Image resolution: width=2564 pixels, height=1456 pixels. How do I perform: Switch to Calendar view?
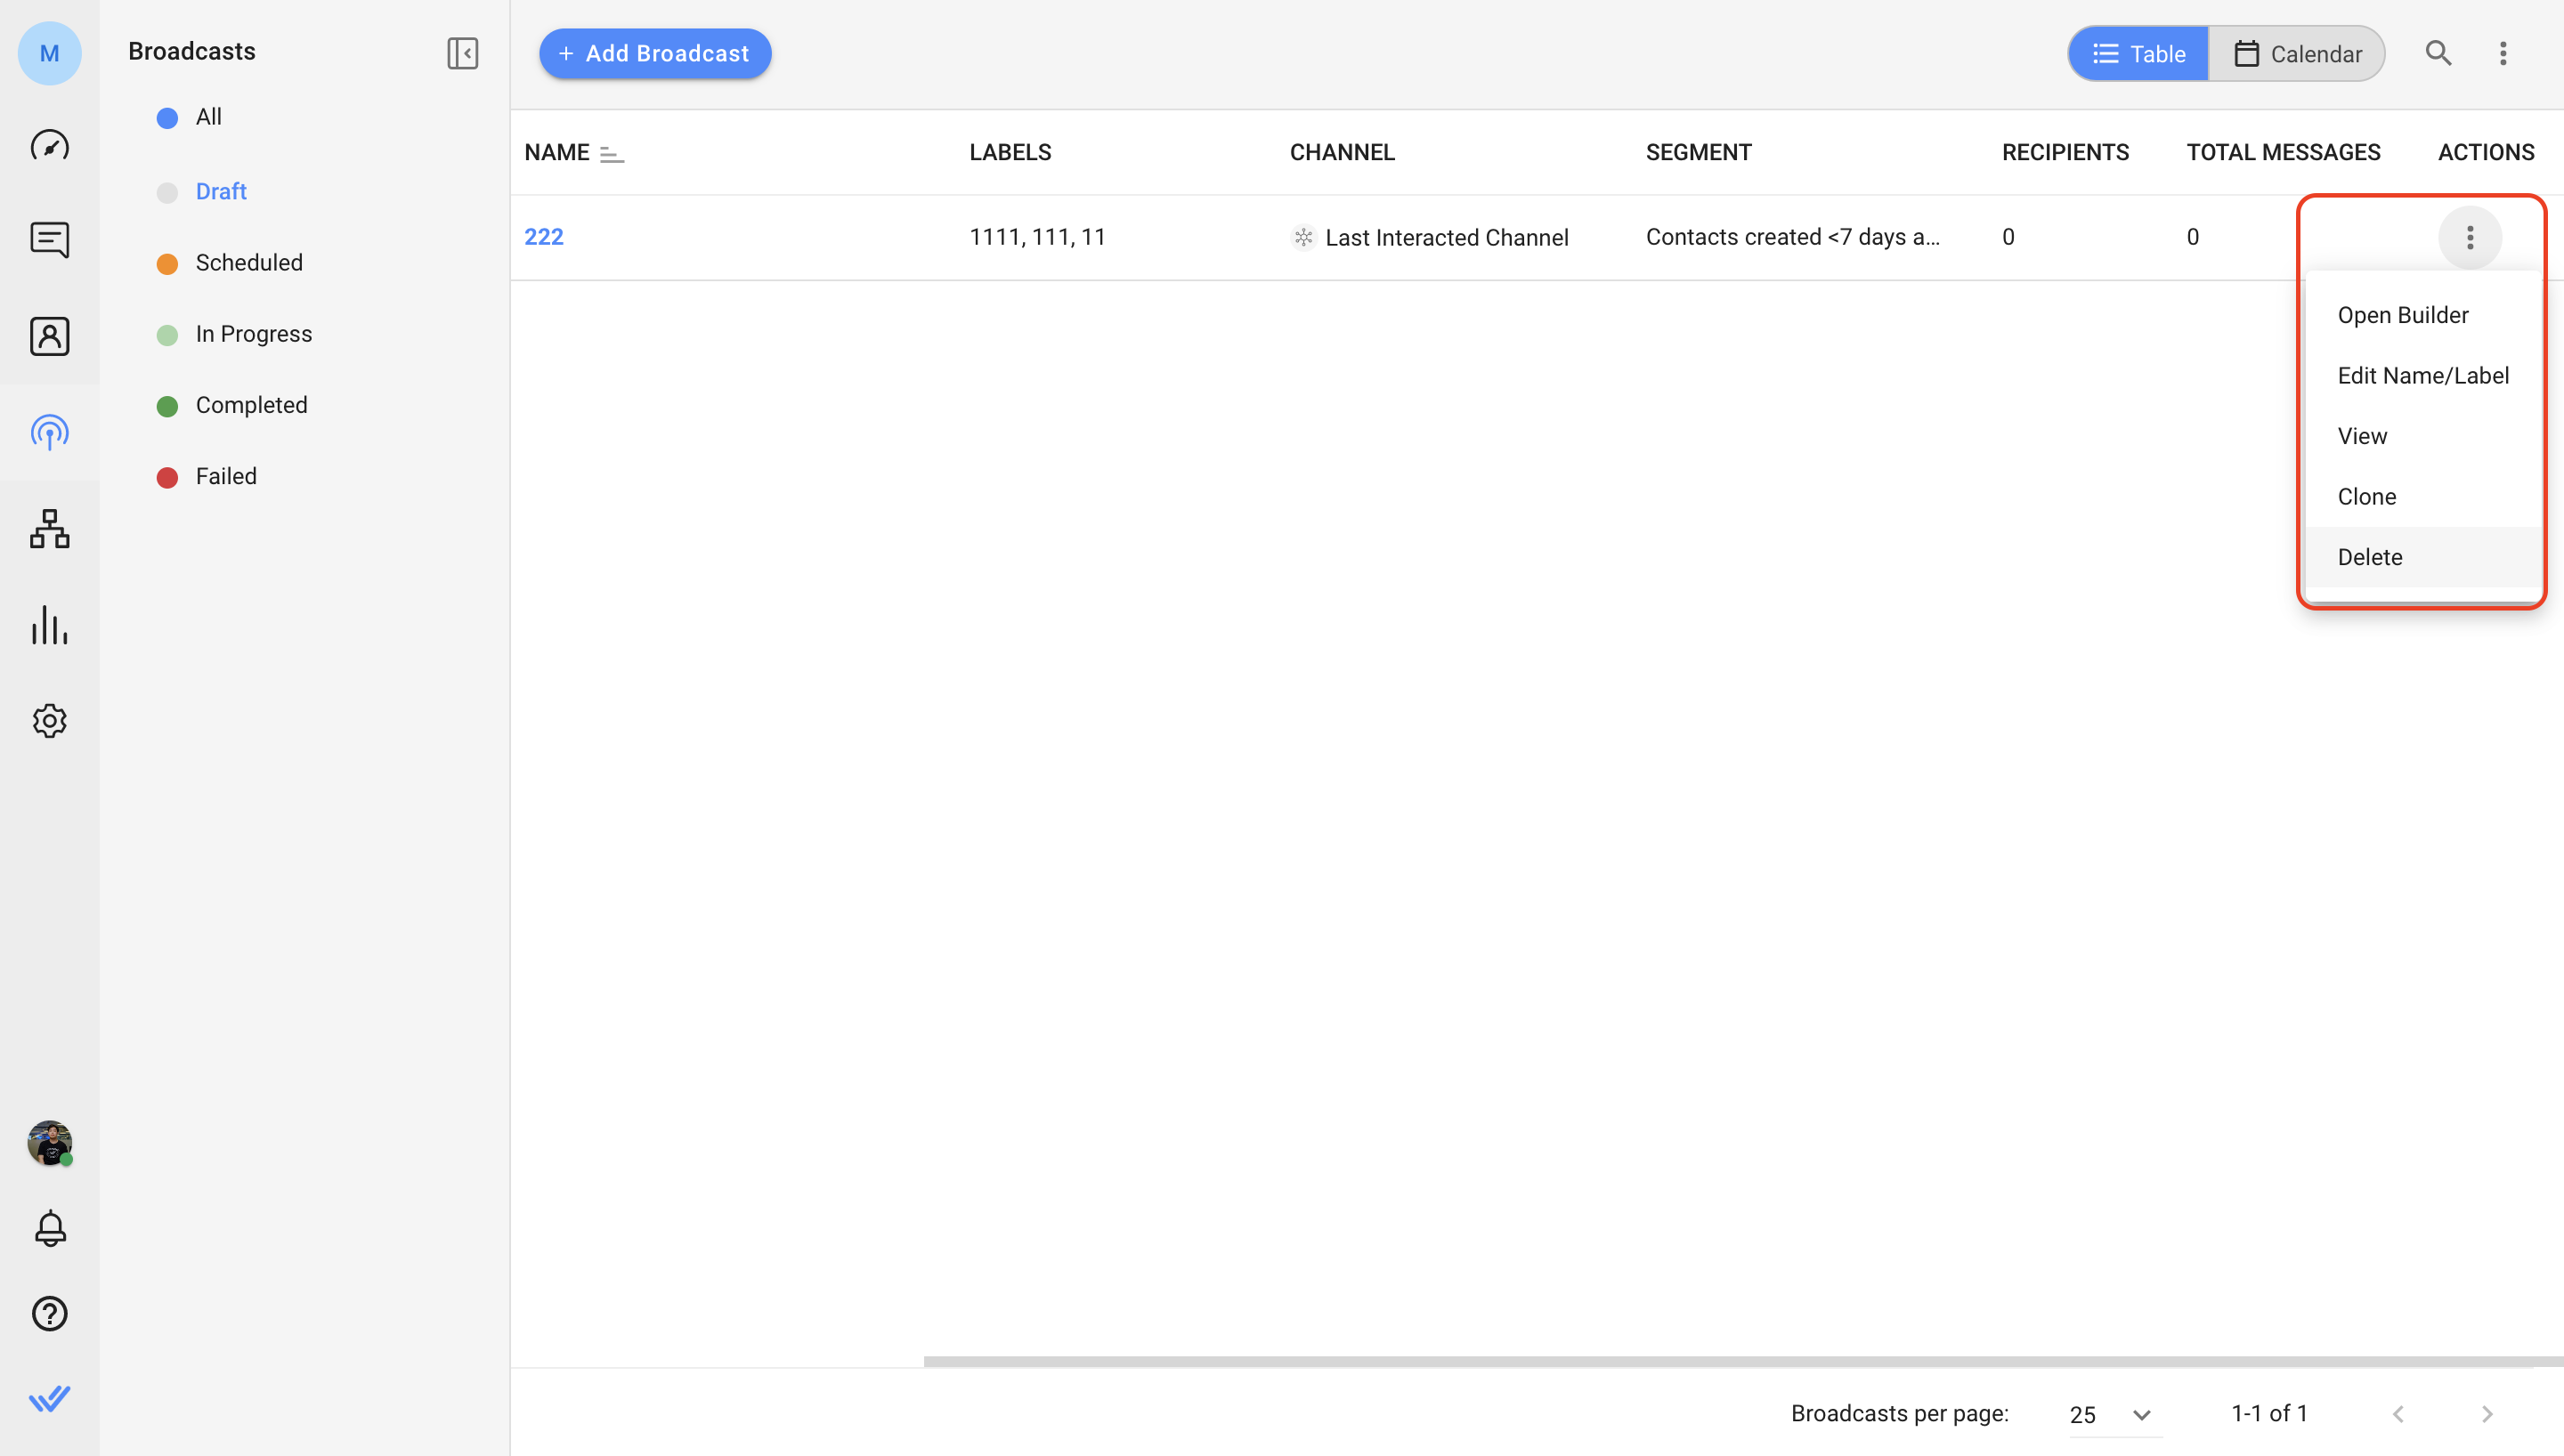point(2297,54)
